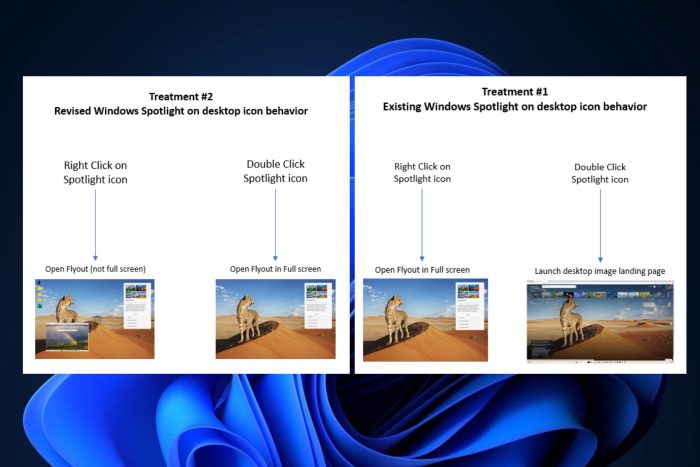The height and width of the screenshot is (467, 700).
Task: Open the not-full-screen flyout thumbnail
Action: 95,319
